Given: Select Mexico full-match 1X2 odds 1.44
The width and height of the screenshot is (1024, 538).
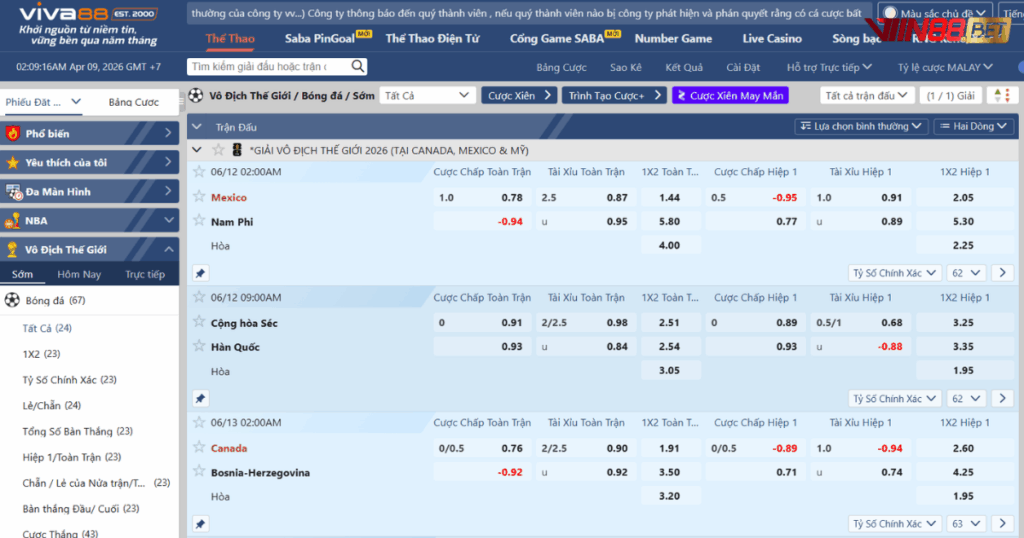Looking at the screenshot, I should coord(669,198).
